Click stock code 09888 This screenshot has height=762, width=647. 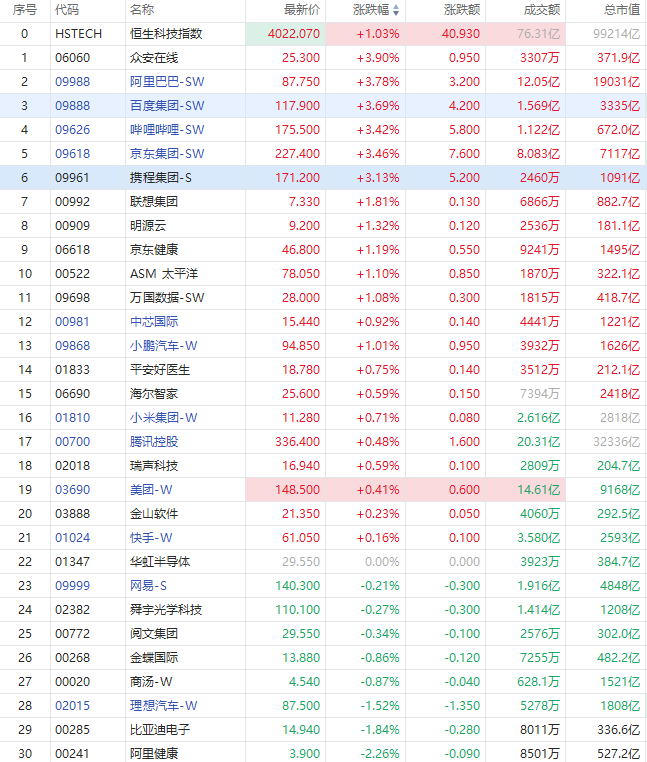click(72, 106)
